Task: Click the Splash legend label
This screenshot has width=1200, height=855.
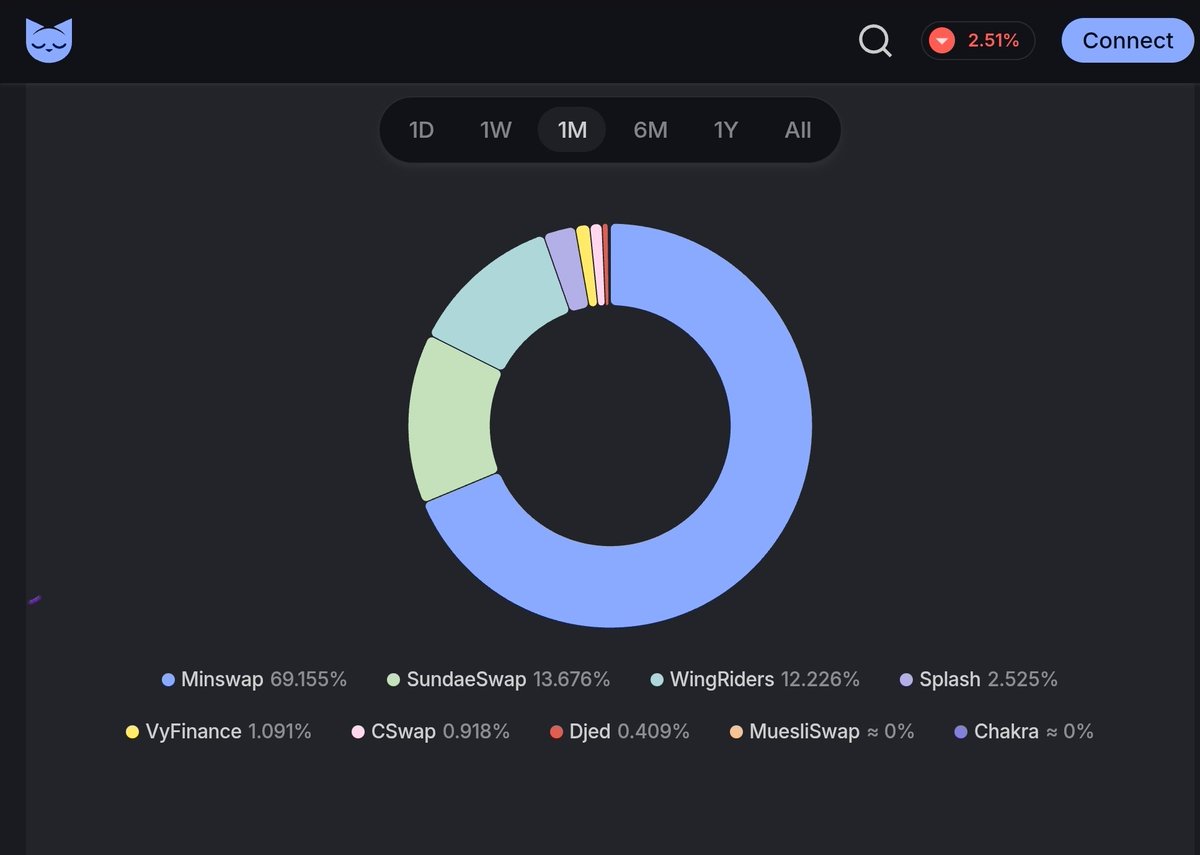Action: [x=950, y=680]
